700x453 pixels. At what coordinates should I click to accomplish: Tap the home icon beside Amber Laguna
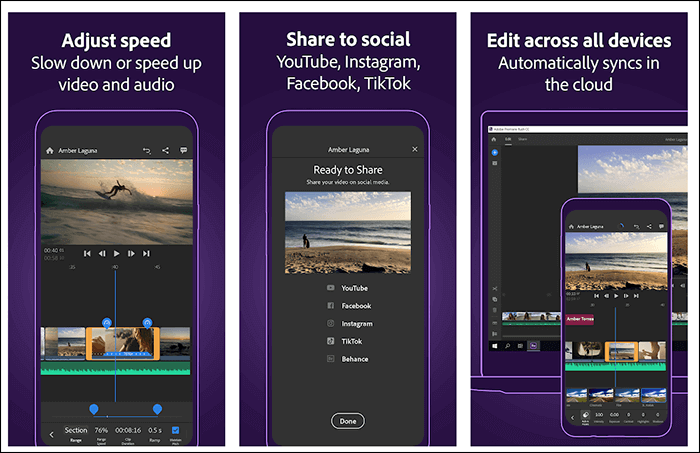coord(50,150)
